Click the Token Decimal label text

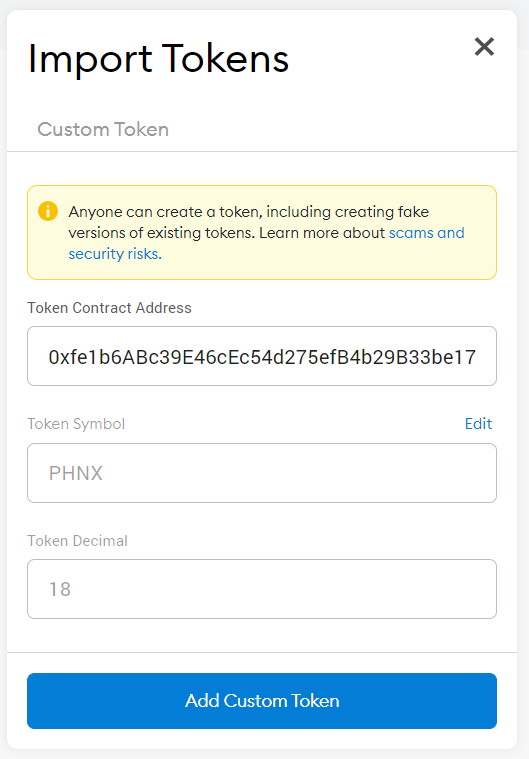77,540
